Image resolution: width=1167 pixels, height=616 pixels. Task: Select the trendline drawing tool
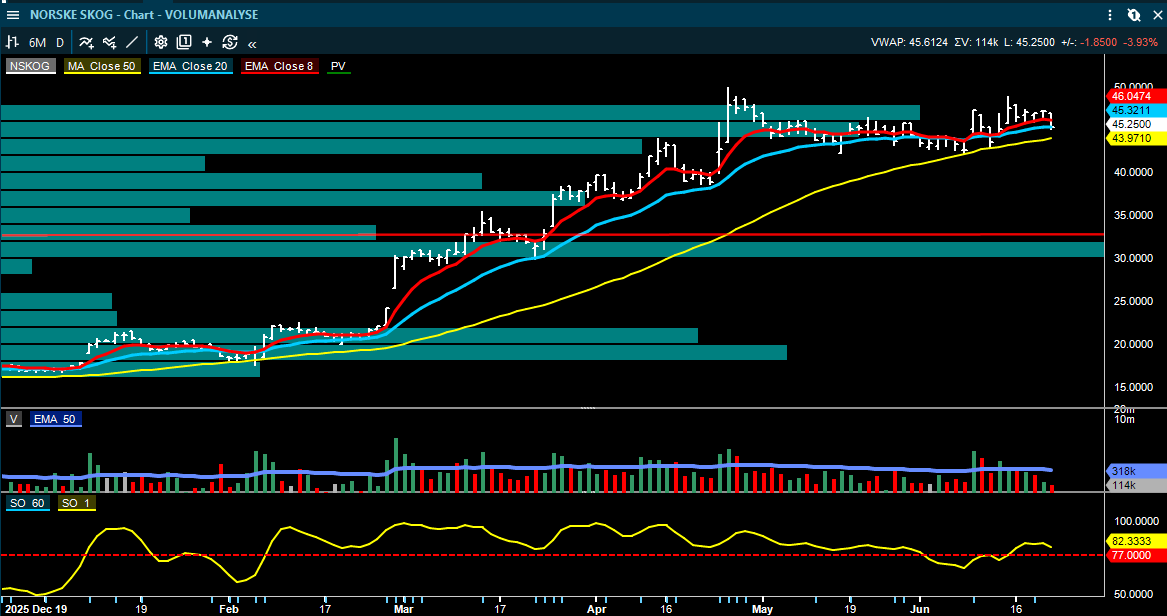coord(132,42)
